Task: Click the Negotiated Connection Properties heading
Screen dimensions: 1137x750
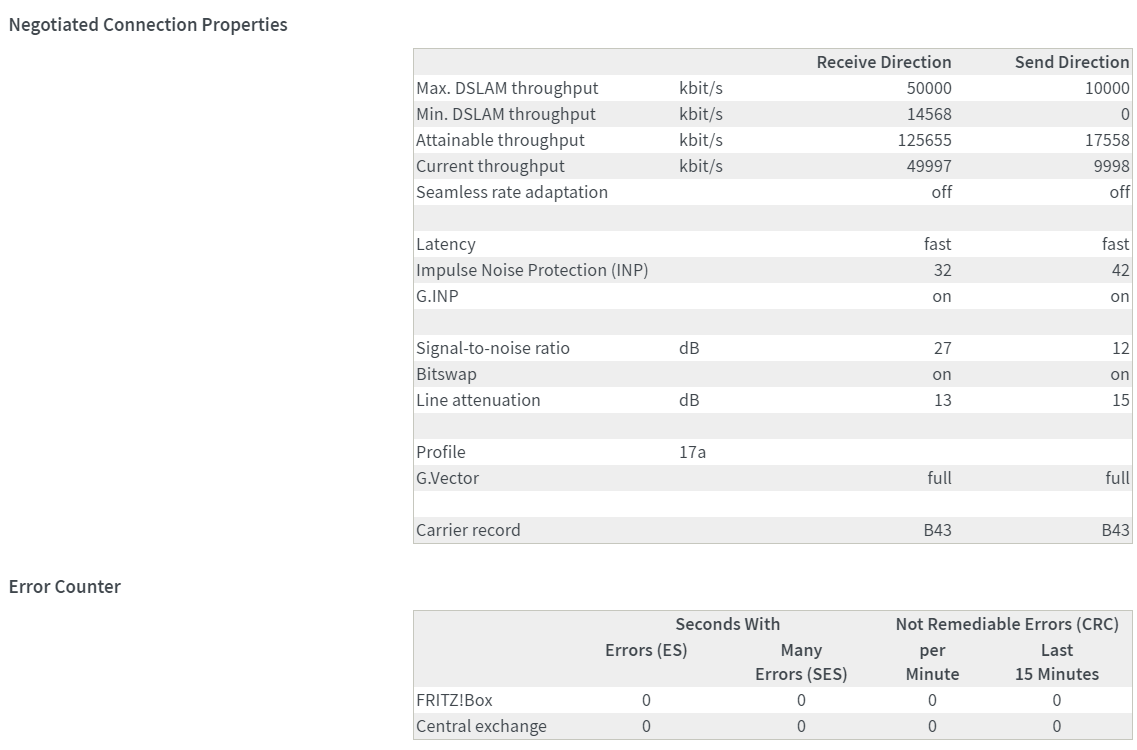Action: coord(148,25)
